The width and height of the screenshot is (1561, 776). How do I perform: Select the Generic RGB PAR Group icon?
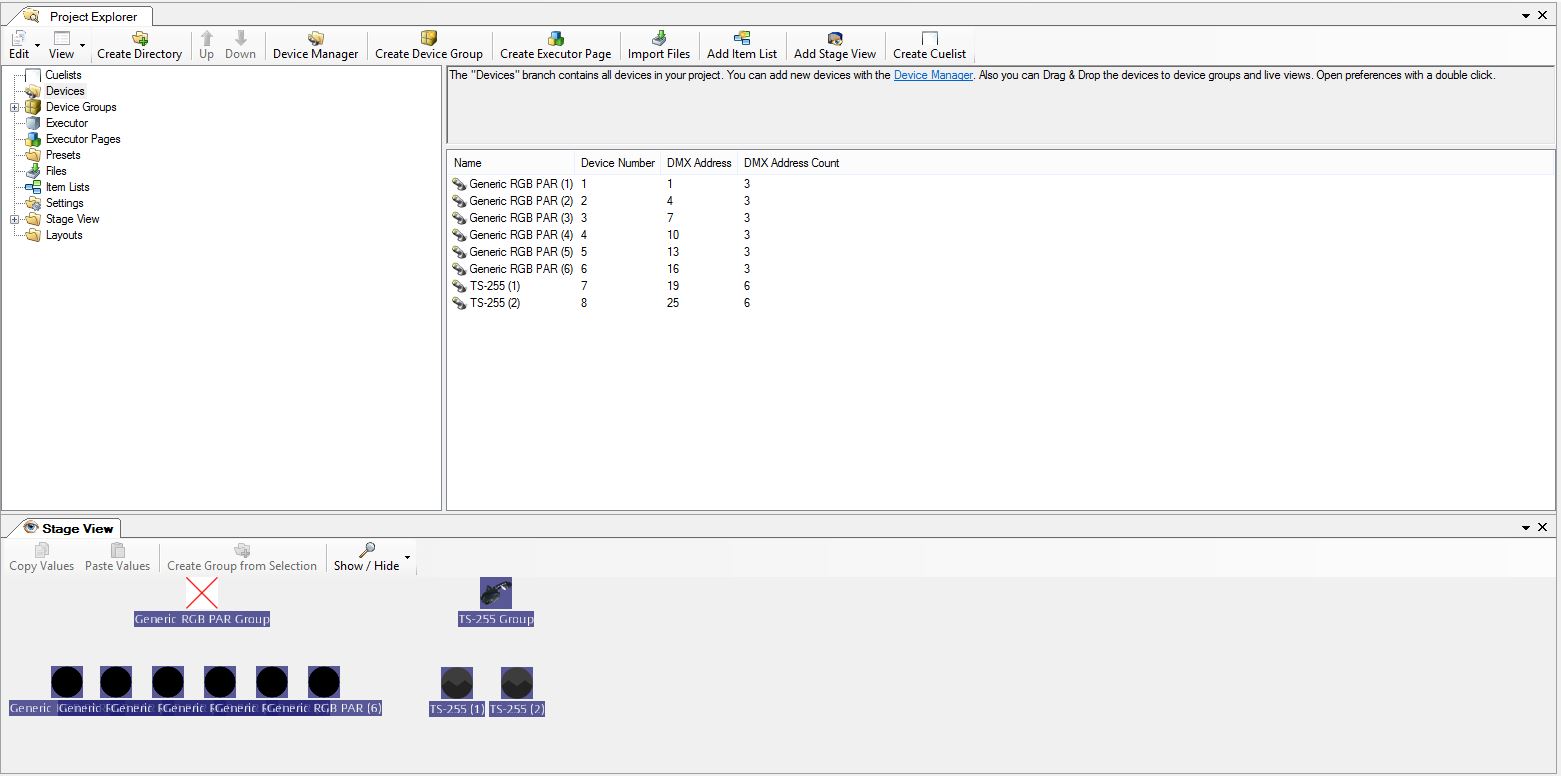click(202, 593)
